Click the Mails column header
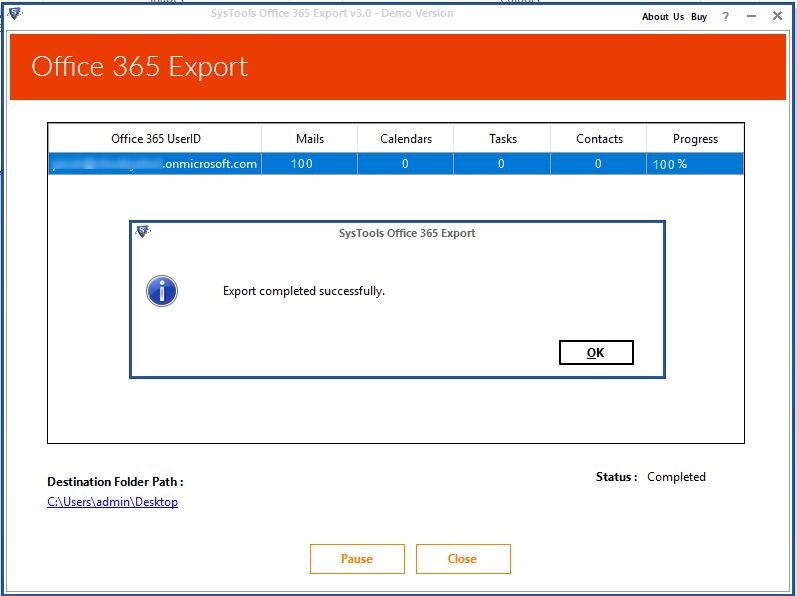 [x=310, y=139]
